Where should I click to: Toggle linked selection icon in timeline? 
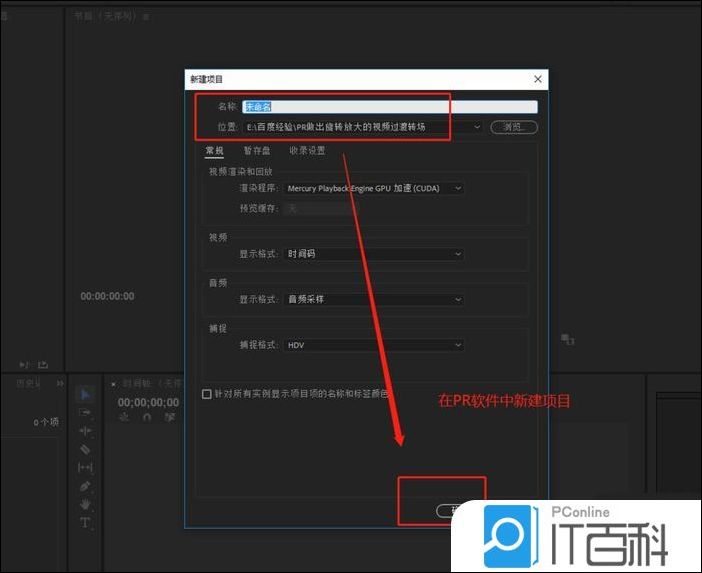[x=170, y=417]
